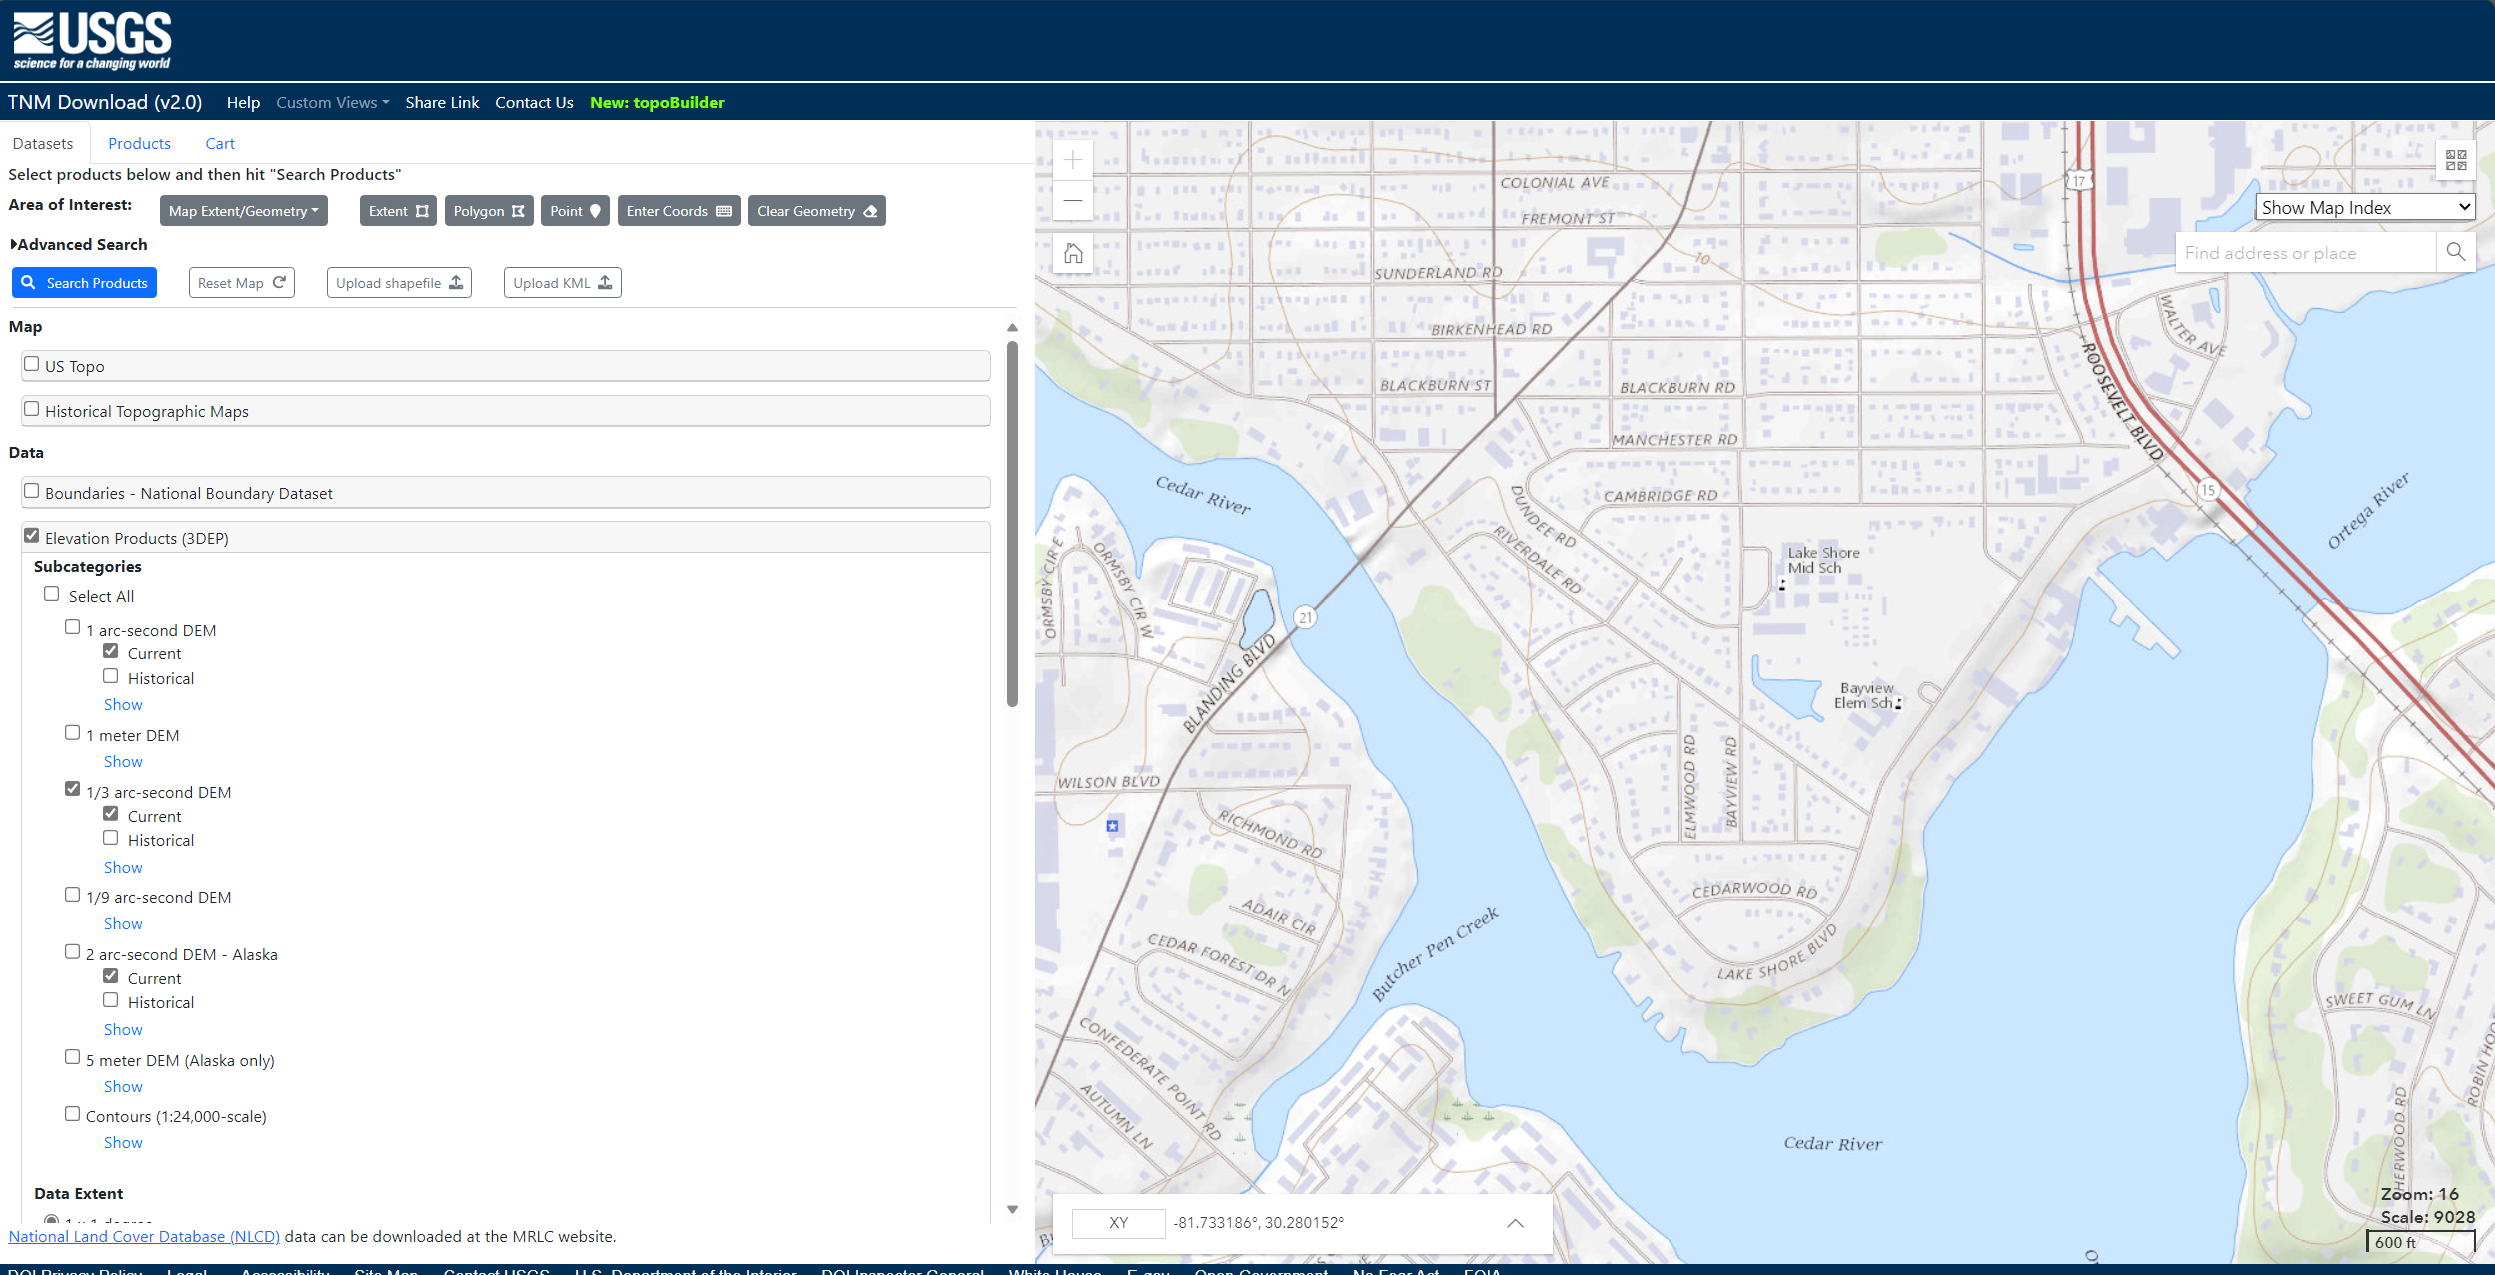Click the datasets panel vertical scrollbar
The image size is (2495, 1275).
pos(1012,524)
